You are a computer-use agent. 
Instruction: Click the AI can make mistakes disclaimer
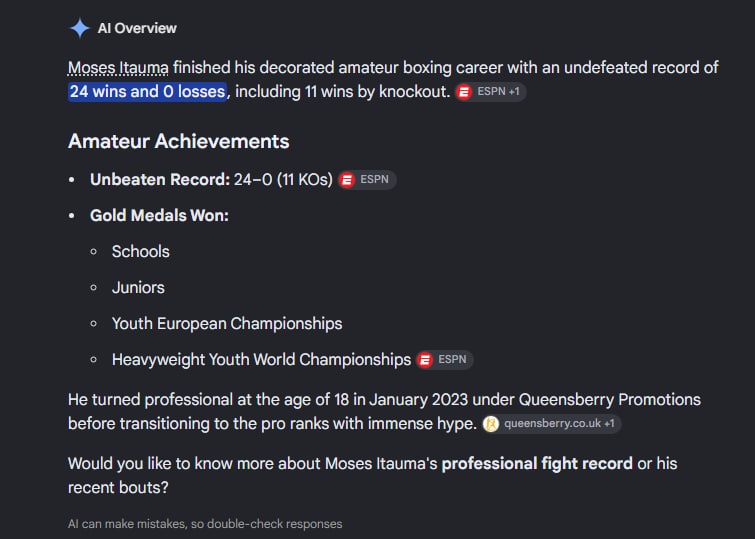tap(205, 524)
